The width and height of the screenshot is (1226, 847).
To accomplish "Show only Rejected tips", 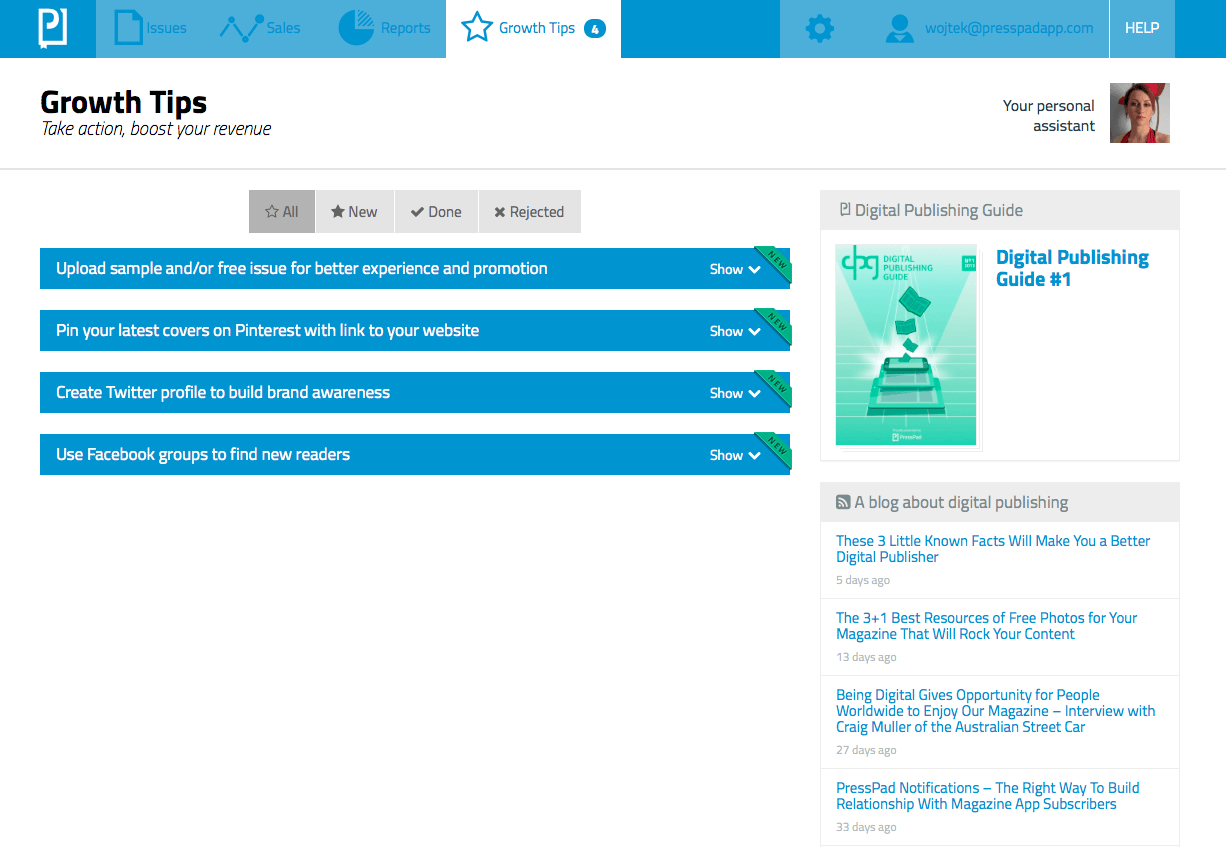I will [x=529, y=212].
